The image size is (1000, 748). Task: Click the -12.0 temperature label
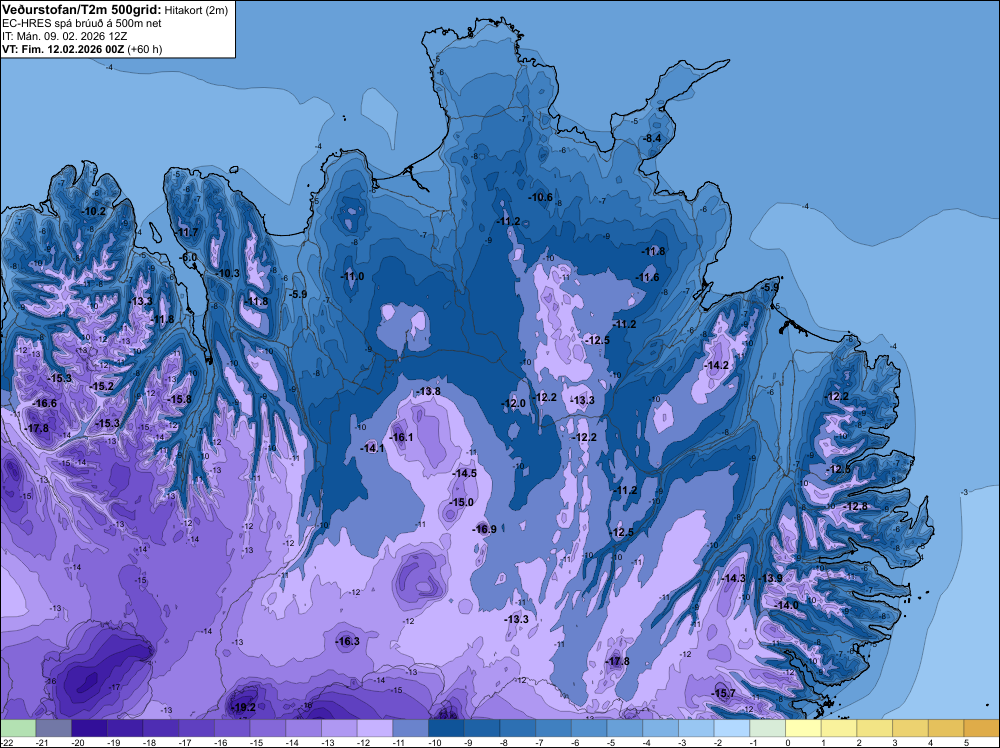click(x=513, y=403)
